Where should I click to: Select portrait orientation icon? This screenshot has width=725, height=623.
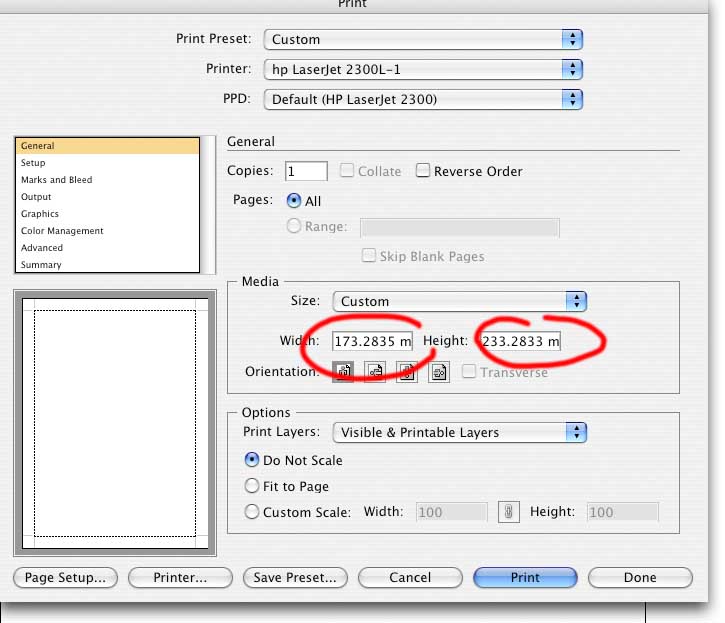click(343, 371)
